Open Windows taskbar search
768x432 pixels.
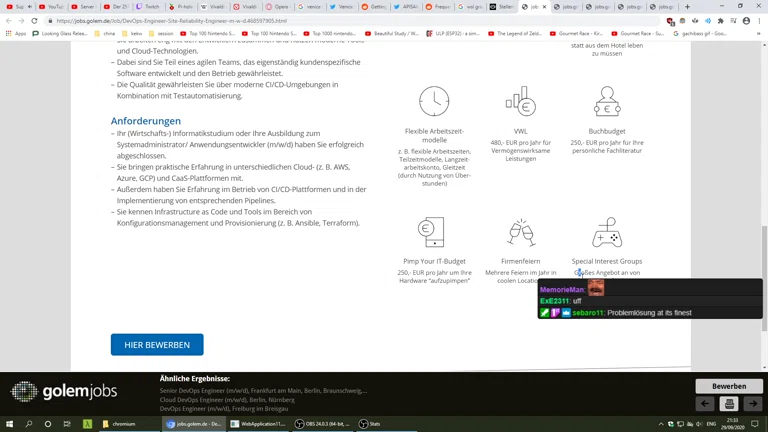click(28, 424)
